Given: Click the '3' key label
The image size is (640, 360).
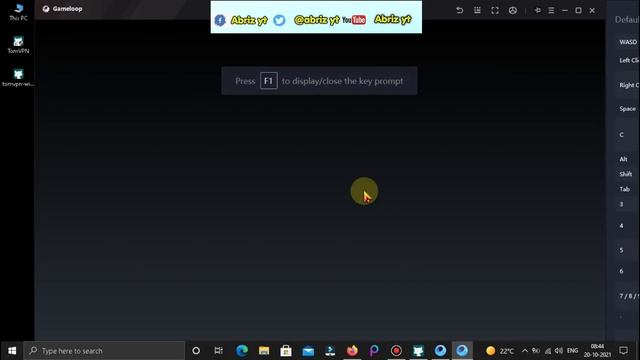Looking at the screenshot, I should (x=621, y=204).
